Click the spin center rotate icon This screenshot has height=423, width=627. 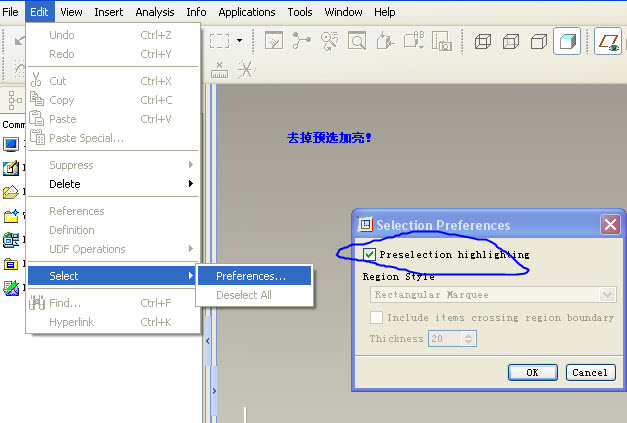[x=329, y=40]
